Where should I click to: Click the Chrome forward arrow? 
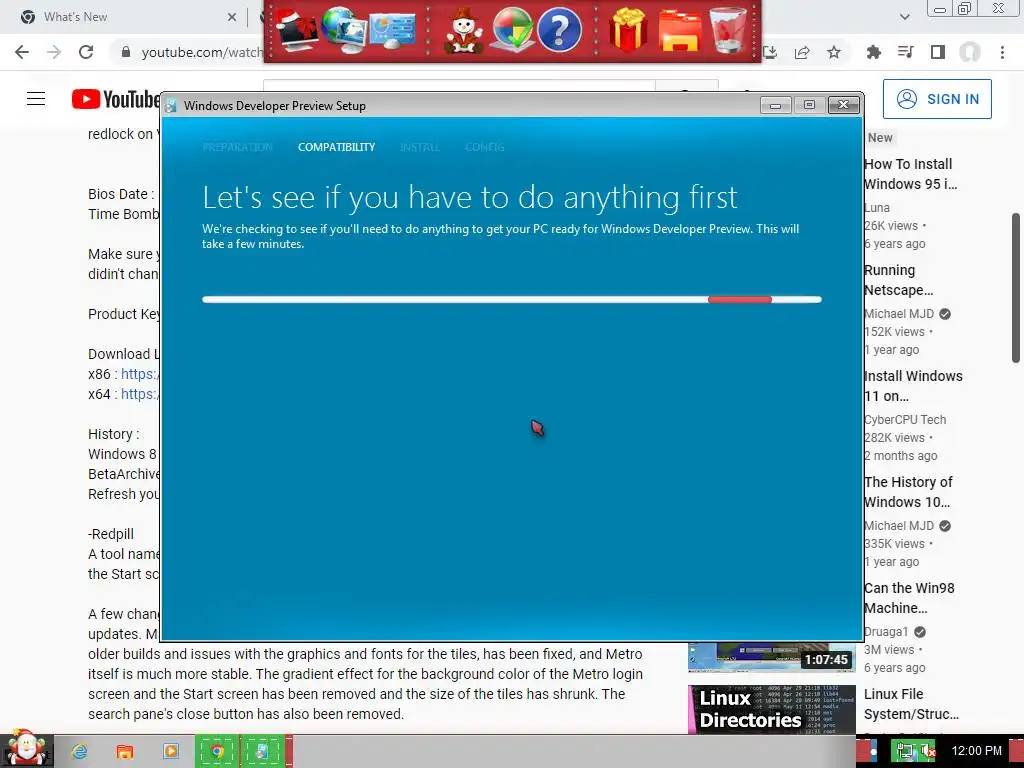54,52
